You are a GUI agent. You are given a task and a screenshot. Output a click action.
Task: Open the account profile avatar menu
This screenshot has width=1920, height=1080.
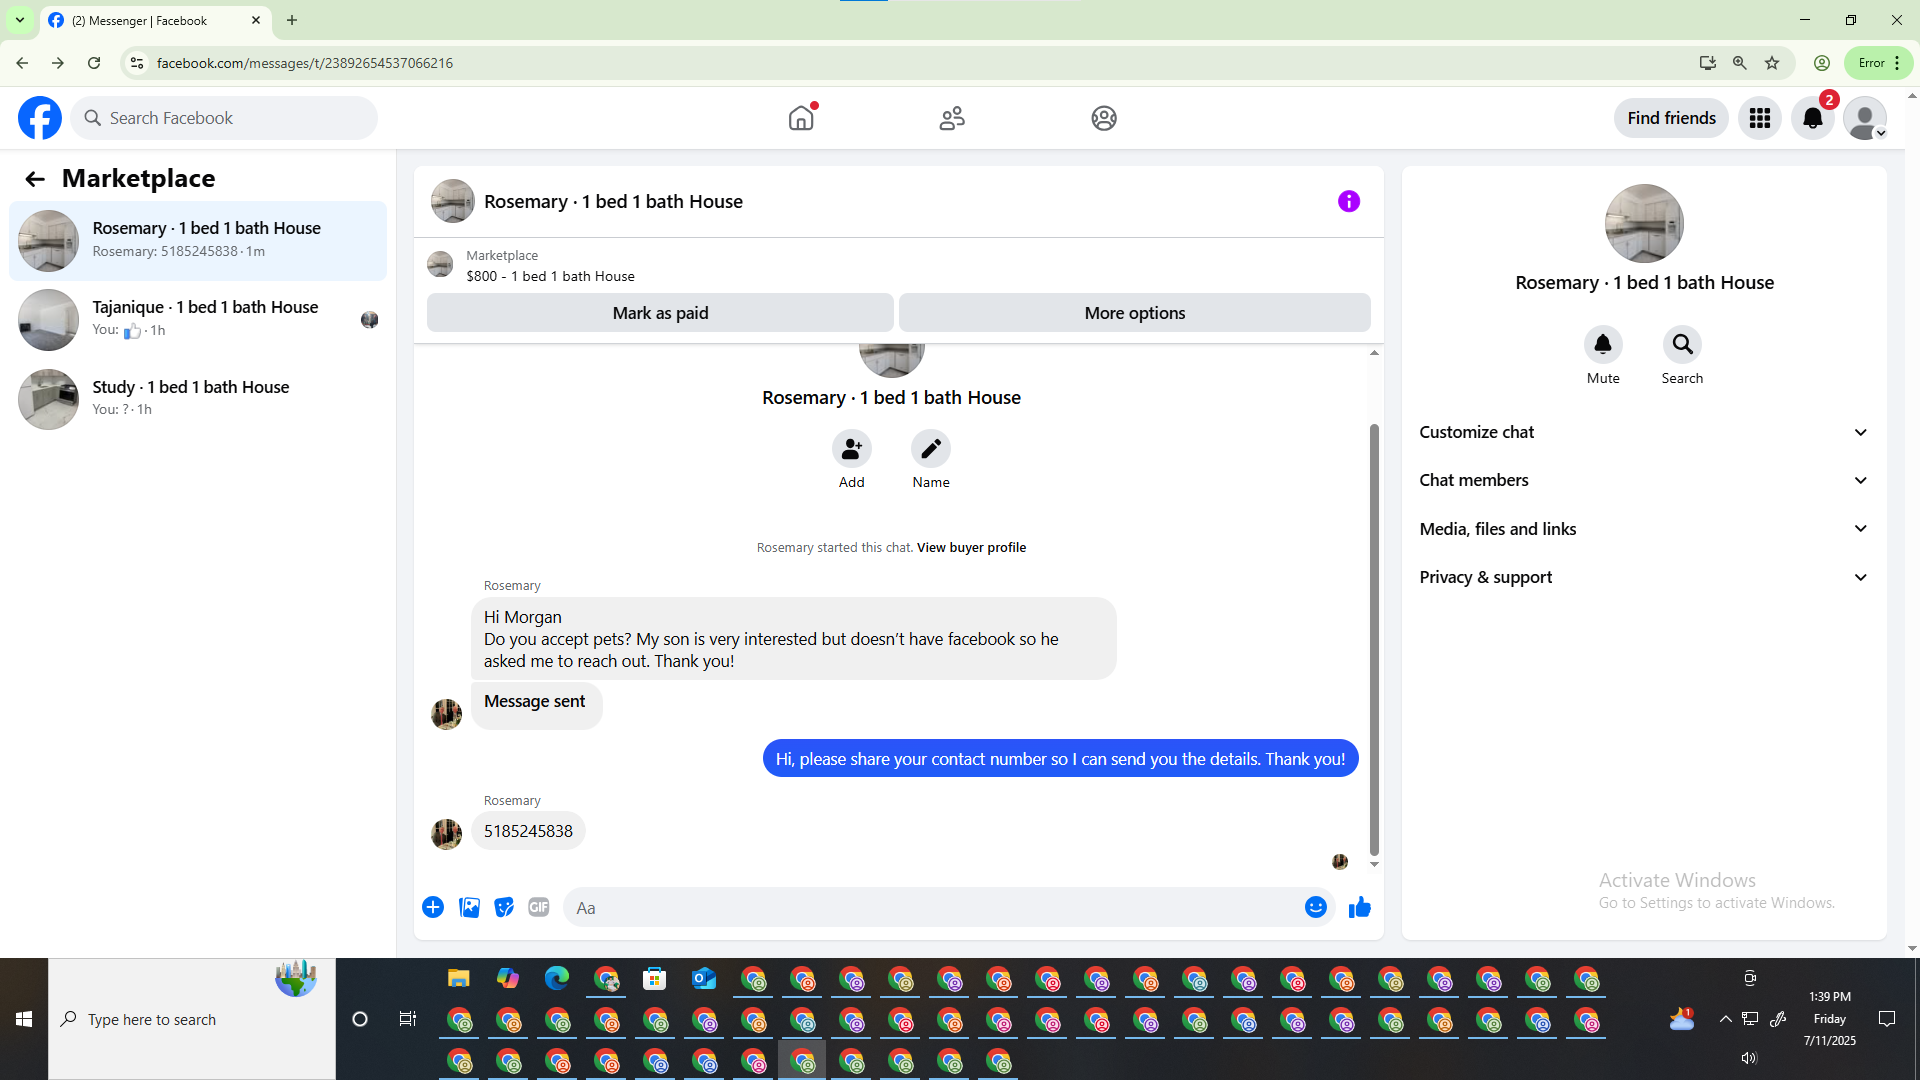point(1865,118)
